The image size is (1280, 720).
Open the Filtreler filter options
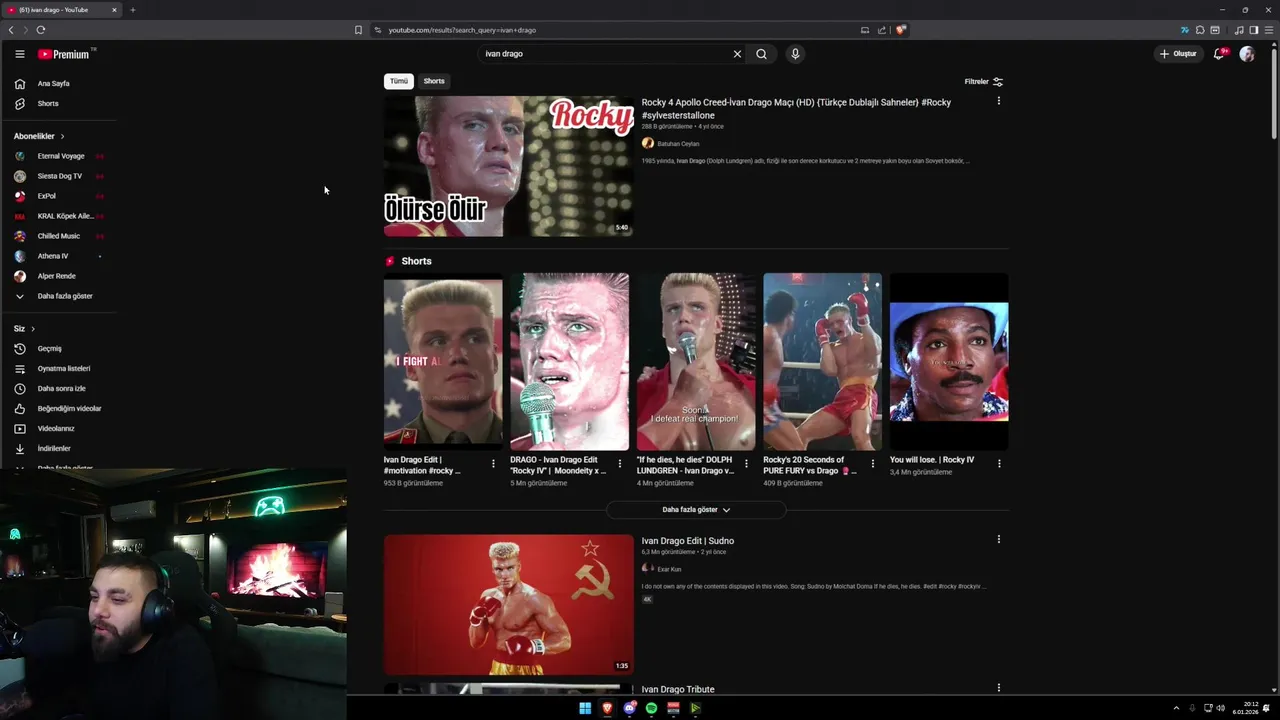pyautogui.click(x=983, y=82)
